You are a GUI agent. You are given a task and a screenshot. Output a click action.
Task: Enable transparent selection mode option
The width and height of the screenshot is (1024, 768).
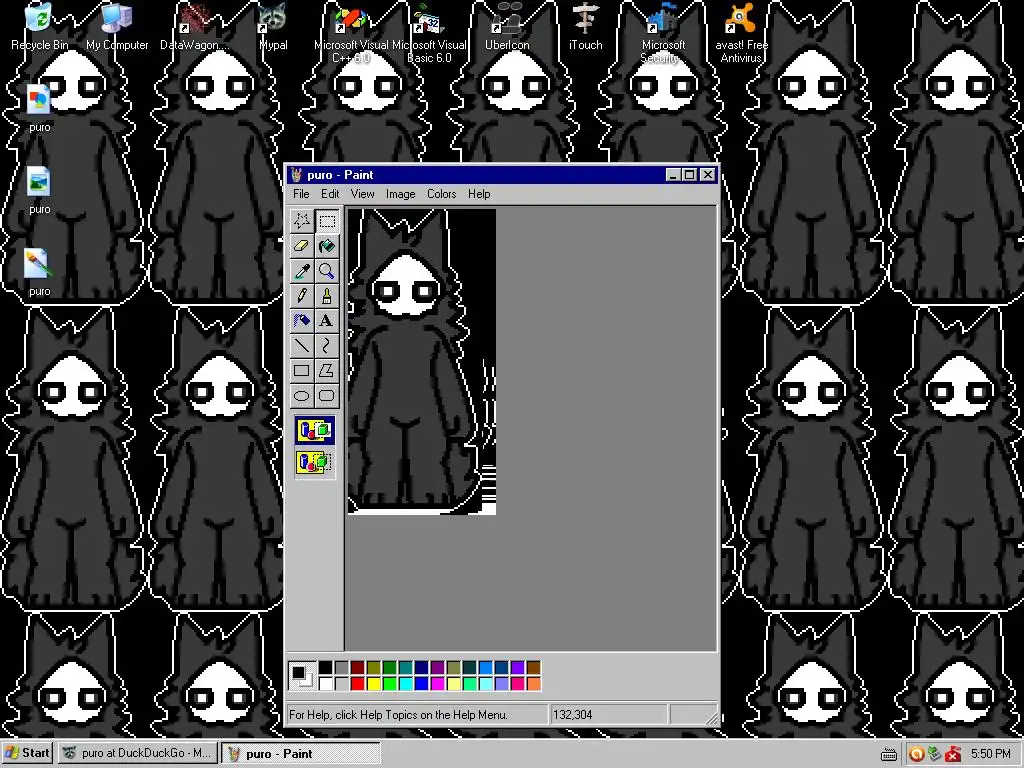click(315, 462)
